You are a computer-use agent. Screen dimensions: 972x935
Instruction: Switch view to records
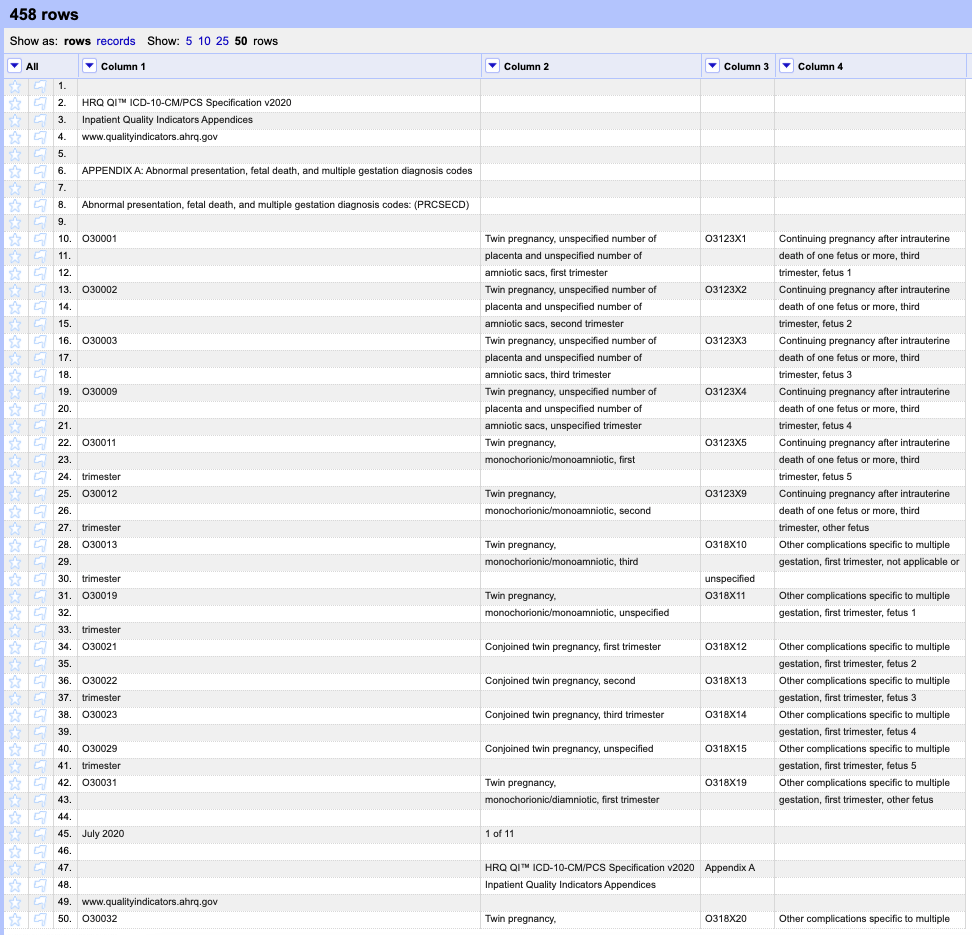click(116, 41)
